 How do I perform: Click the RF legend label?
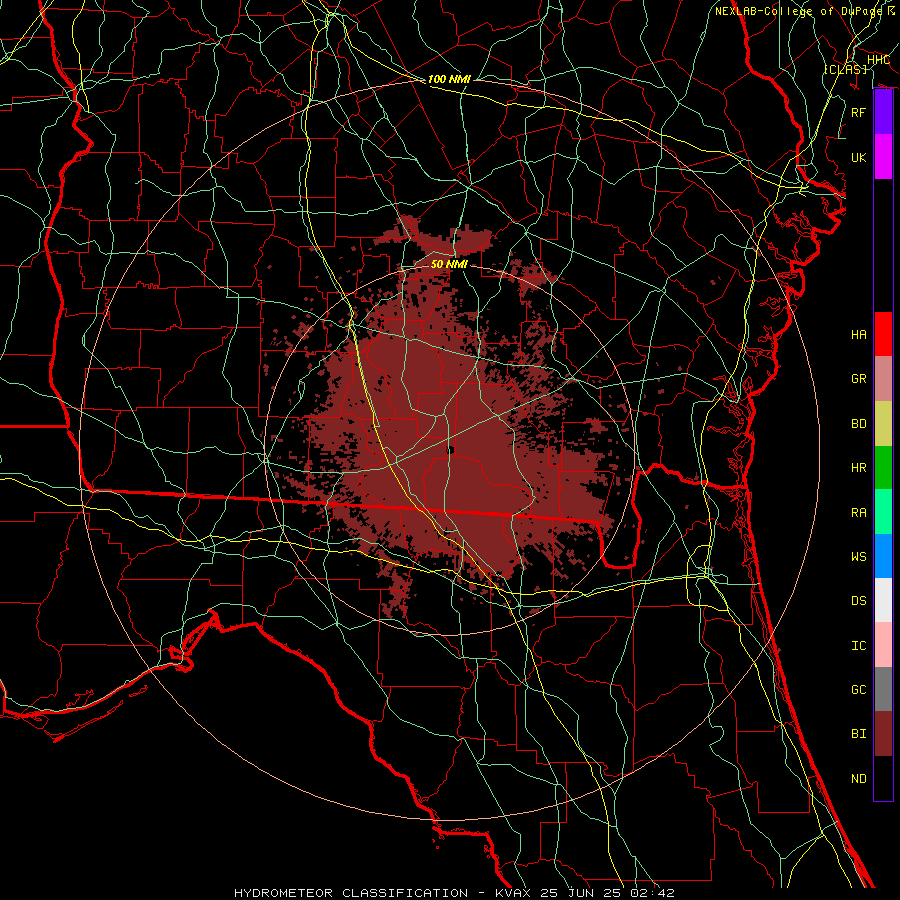pyautogui.click(x=859, y=112)
